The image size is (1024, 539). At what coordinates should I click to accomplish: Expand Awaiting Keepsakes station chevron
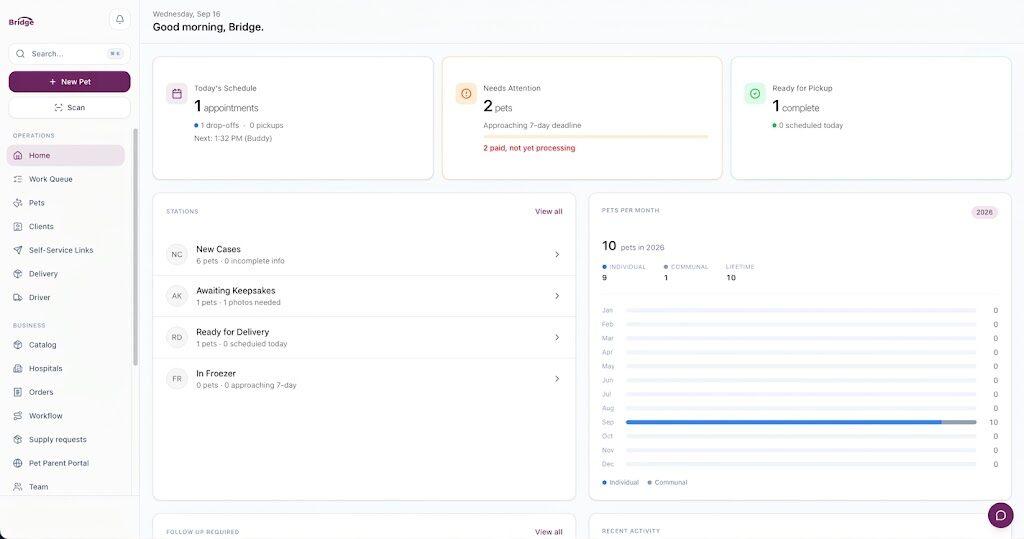(x=557, y=296)
